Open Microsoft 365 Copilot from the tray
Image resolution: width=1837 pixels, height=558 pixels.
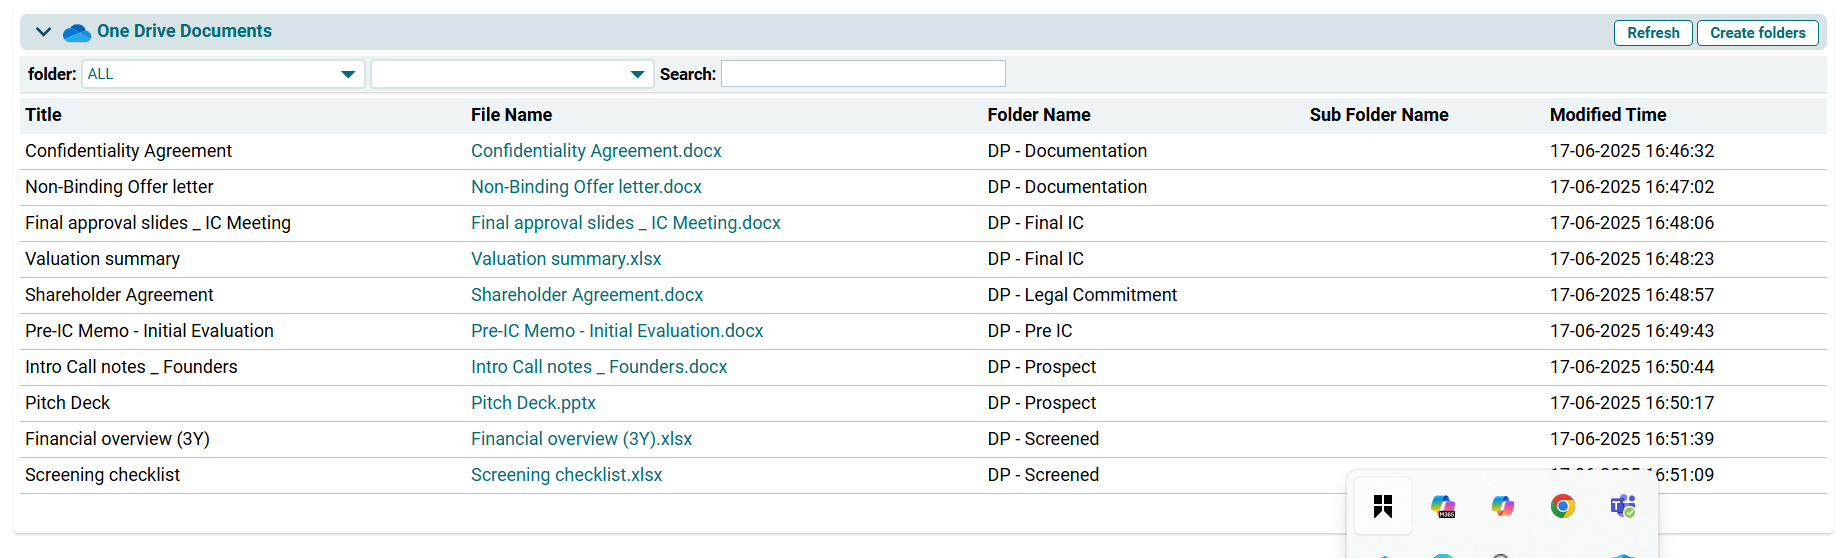point(1443,507)
